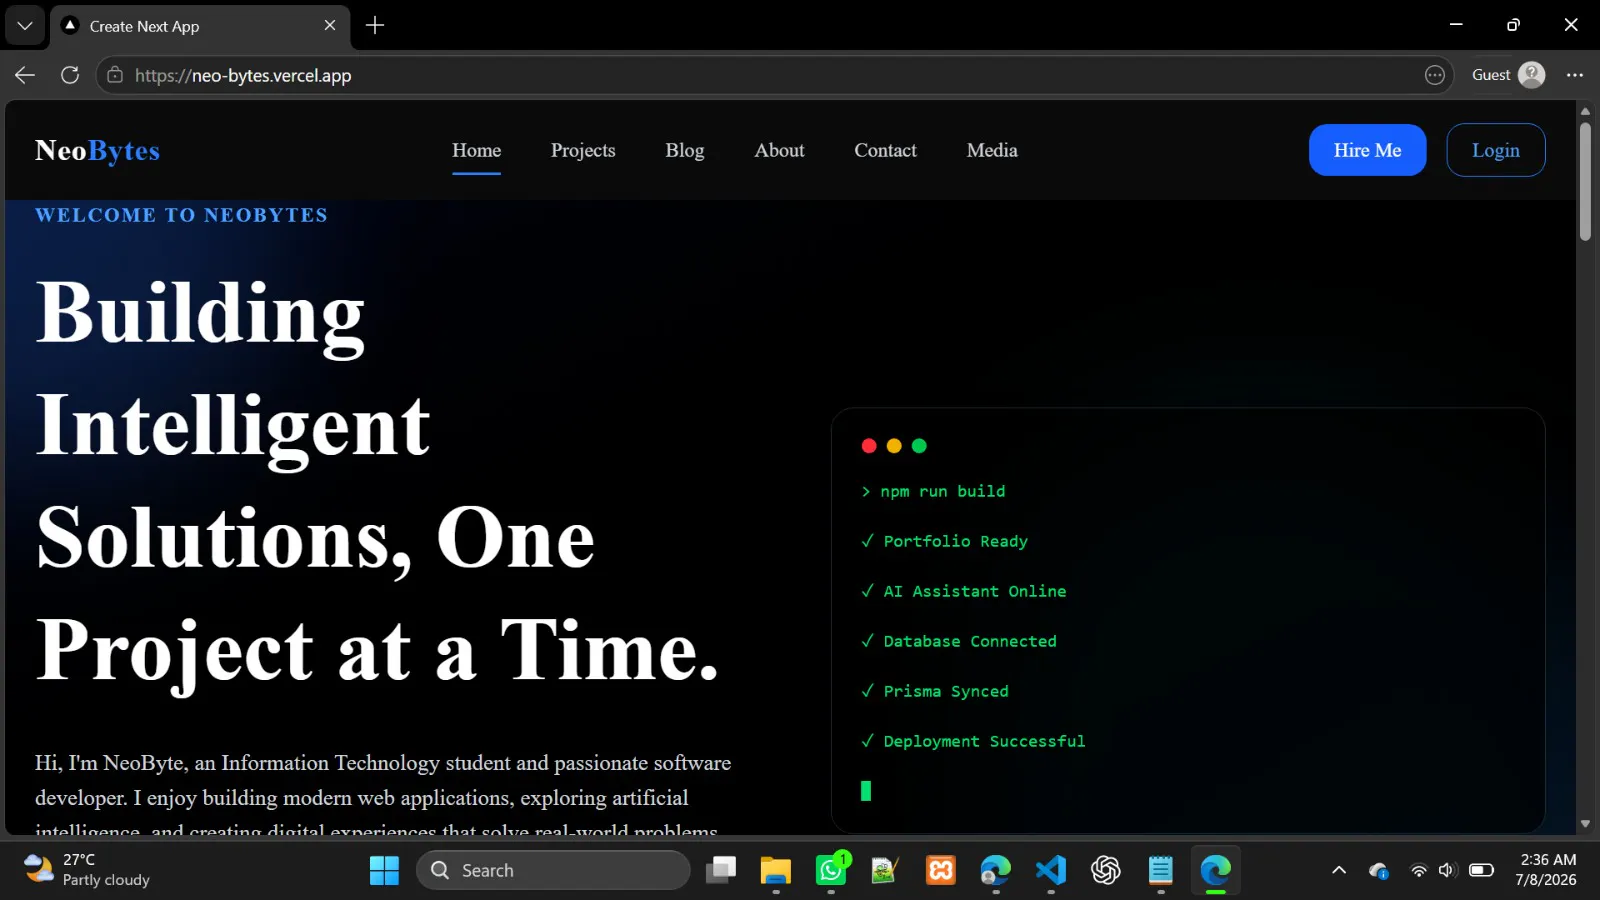Open the Windows Start menu

[x=384, y=870]
